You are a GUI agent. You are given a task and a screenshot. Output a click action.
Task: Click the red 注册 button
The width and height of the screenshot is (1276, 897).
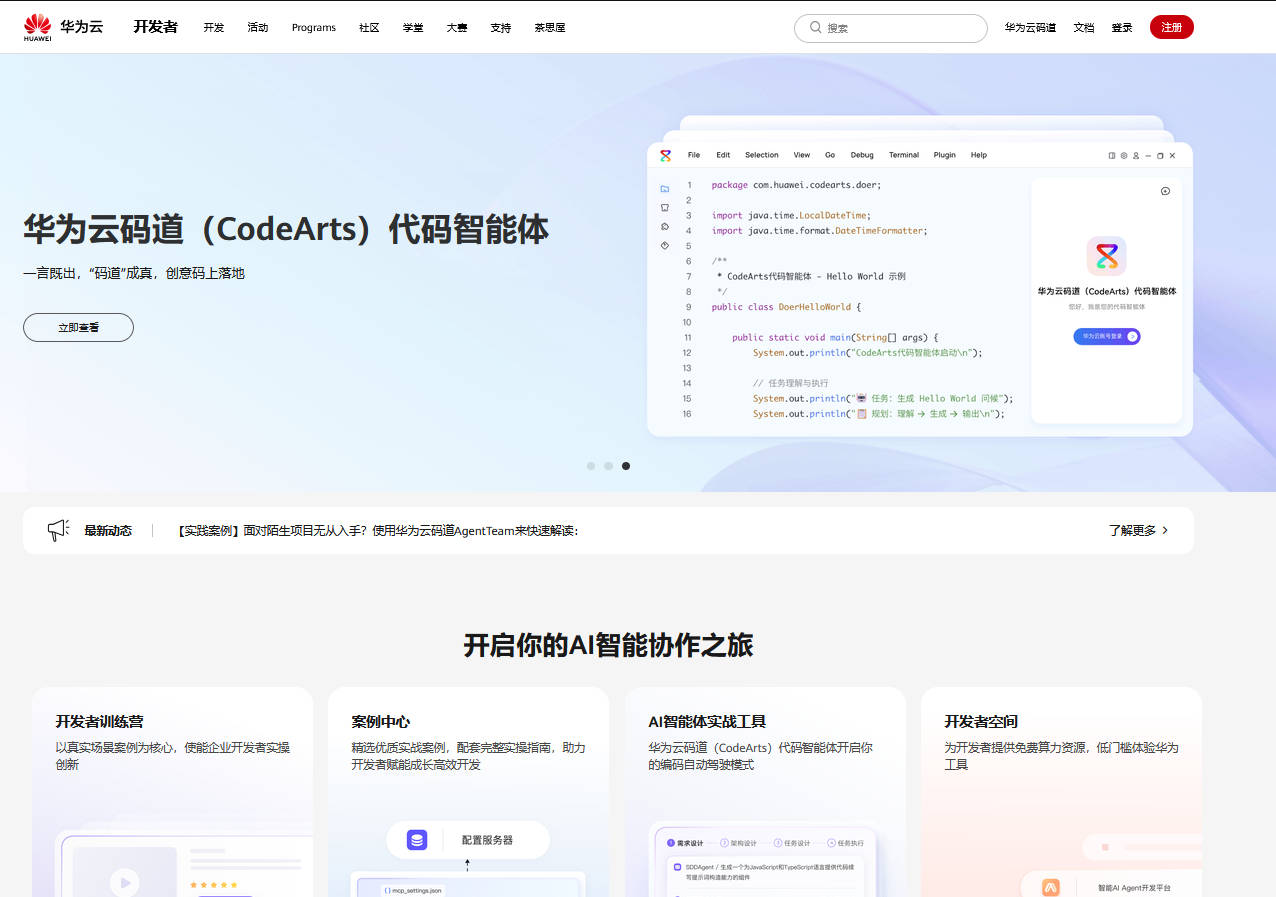point(1172,27)
